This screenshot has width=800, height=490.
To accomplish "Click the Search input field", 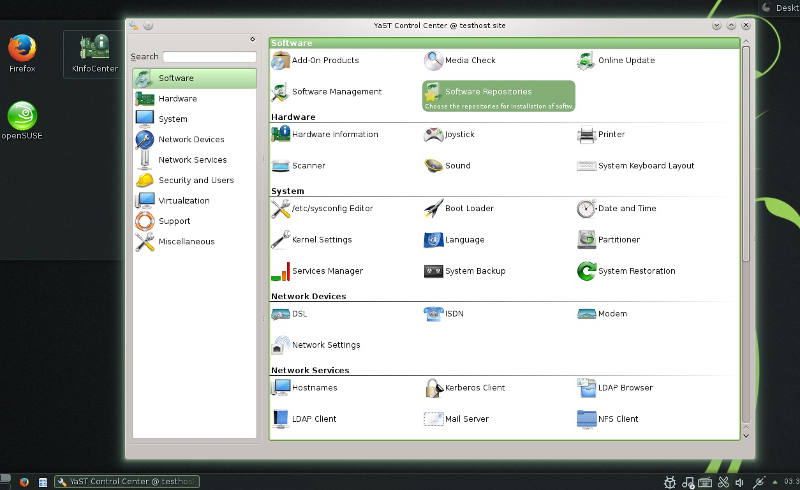I will pos(209,57).
